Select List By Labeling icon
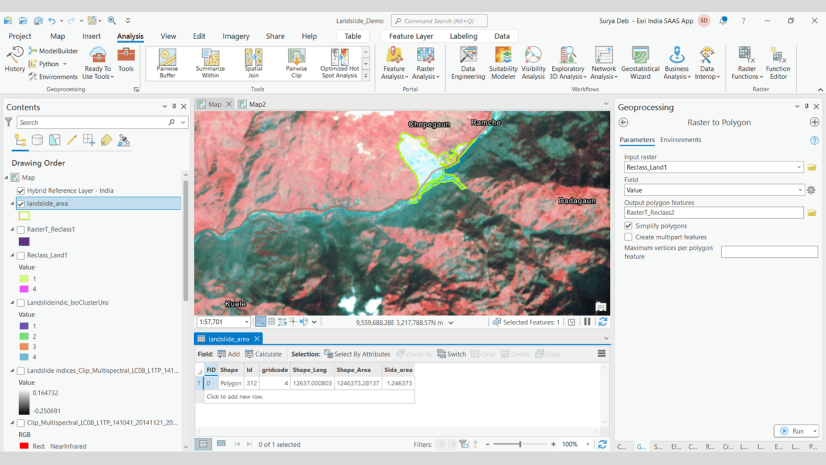 pyautogui.click(x=106, y=140)
